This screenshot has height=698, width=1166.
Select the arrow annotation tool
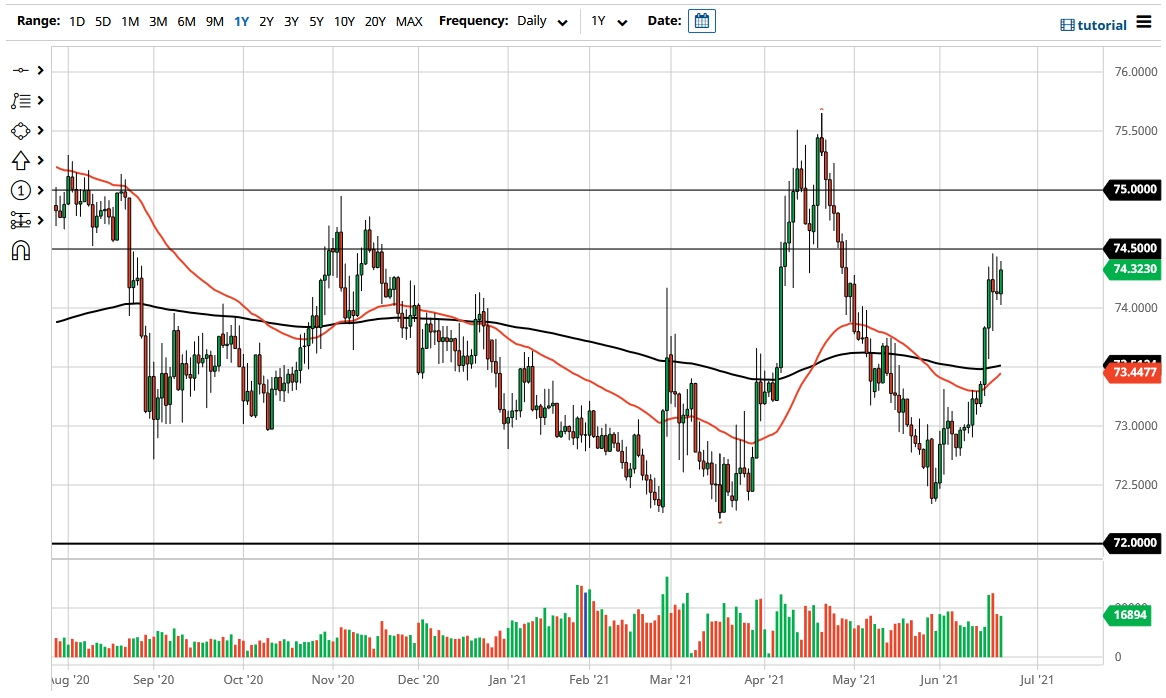pyautogui.click(x=20, y=160)
